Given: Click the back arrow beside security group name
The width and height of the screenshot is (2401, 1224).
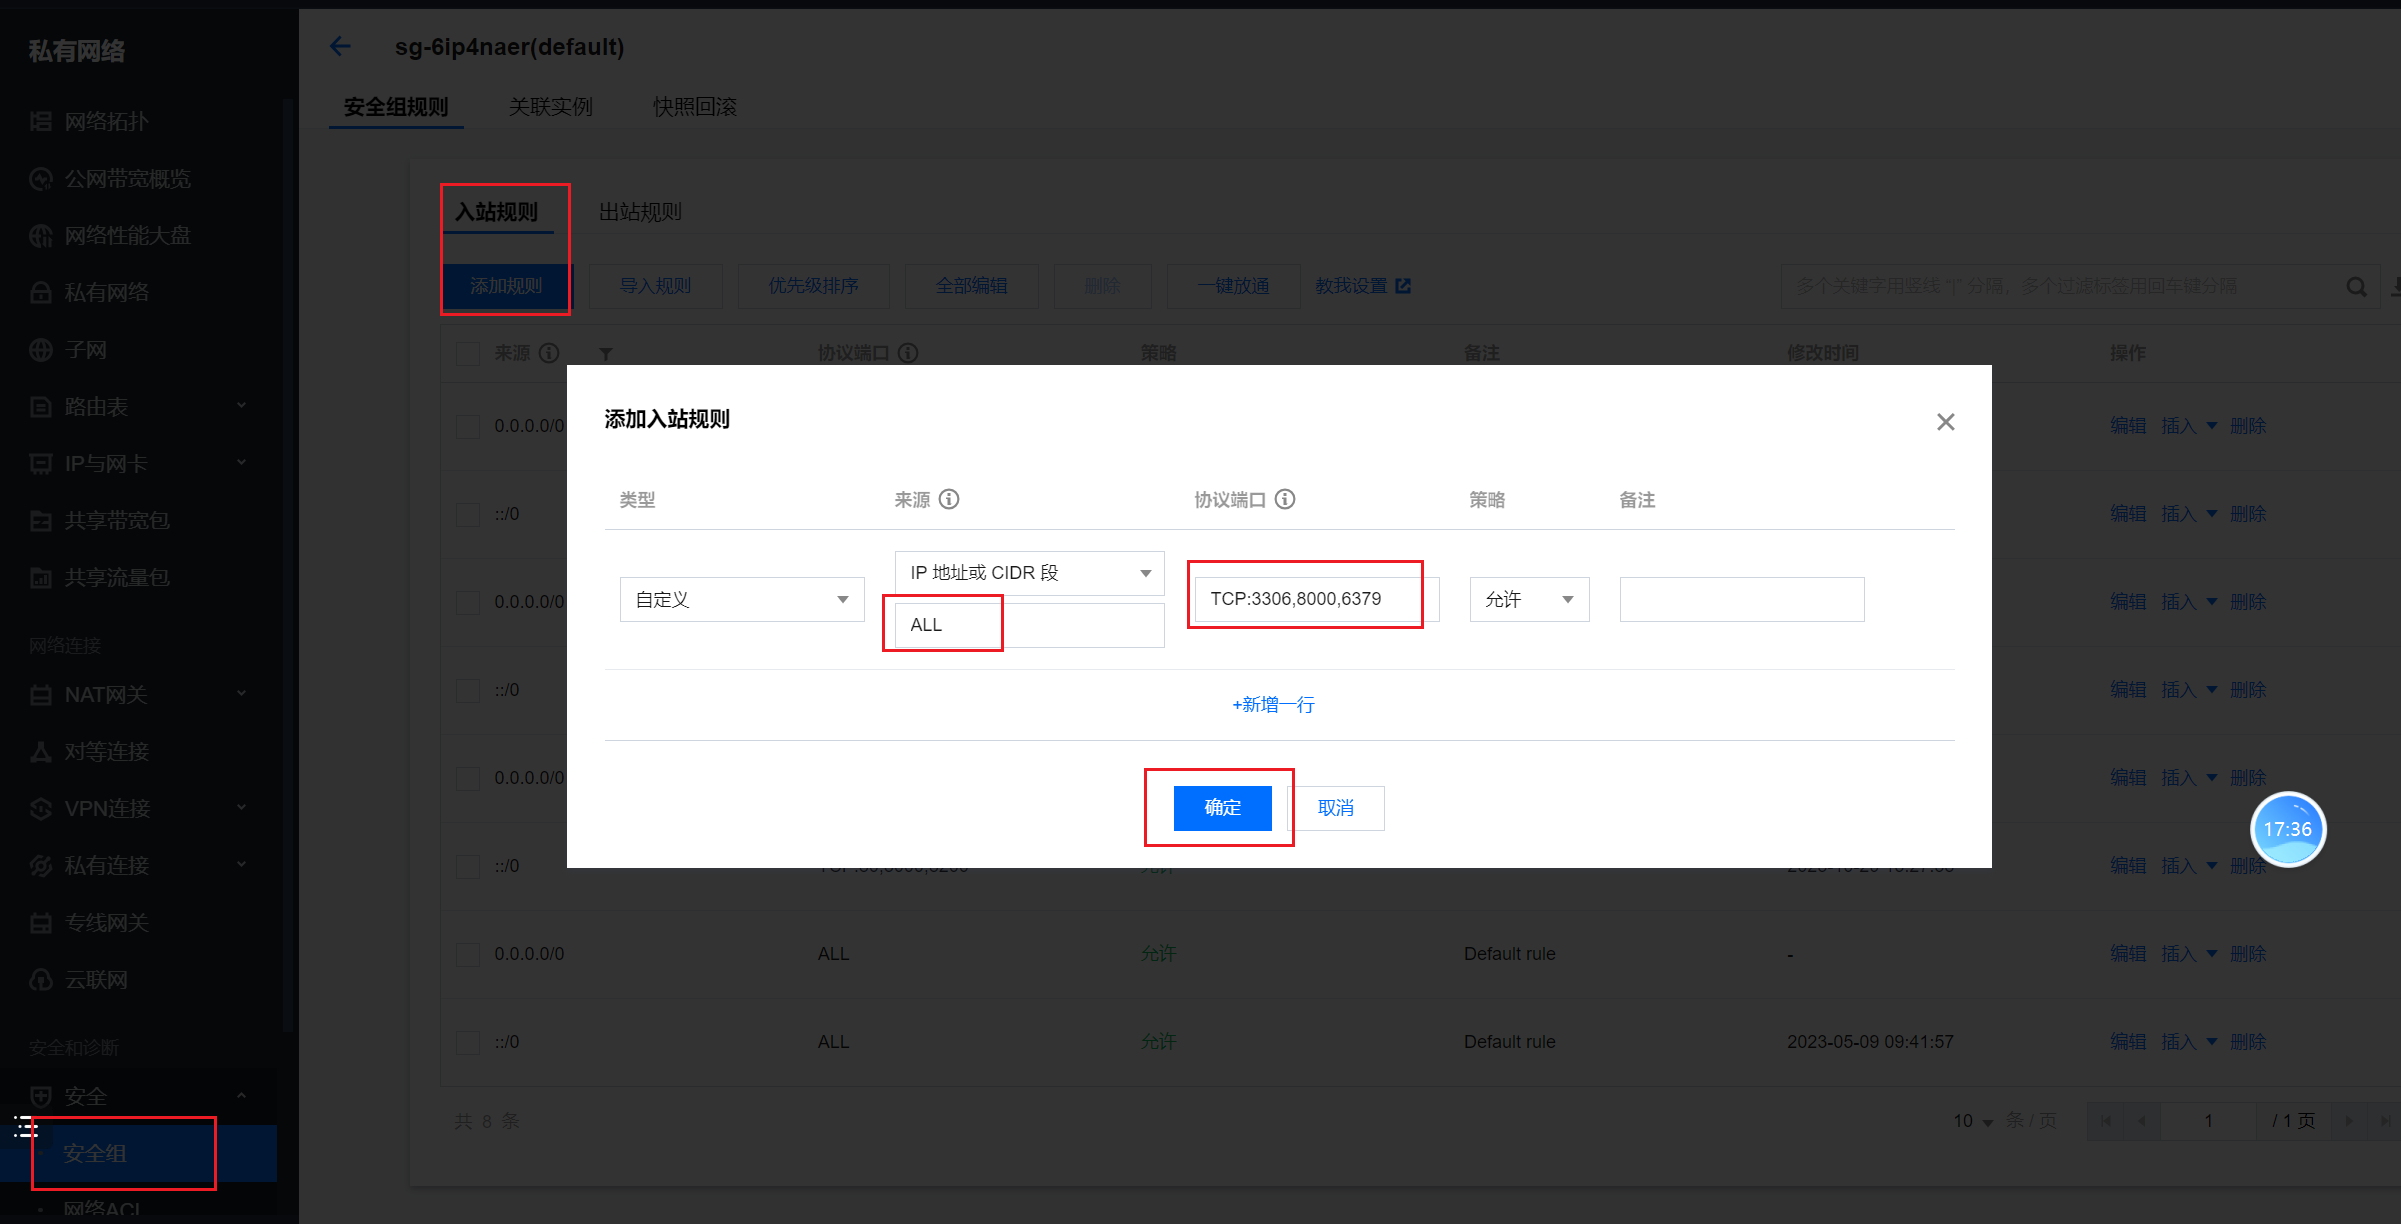Looking at the screenshot, I should tap(340, 47).
